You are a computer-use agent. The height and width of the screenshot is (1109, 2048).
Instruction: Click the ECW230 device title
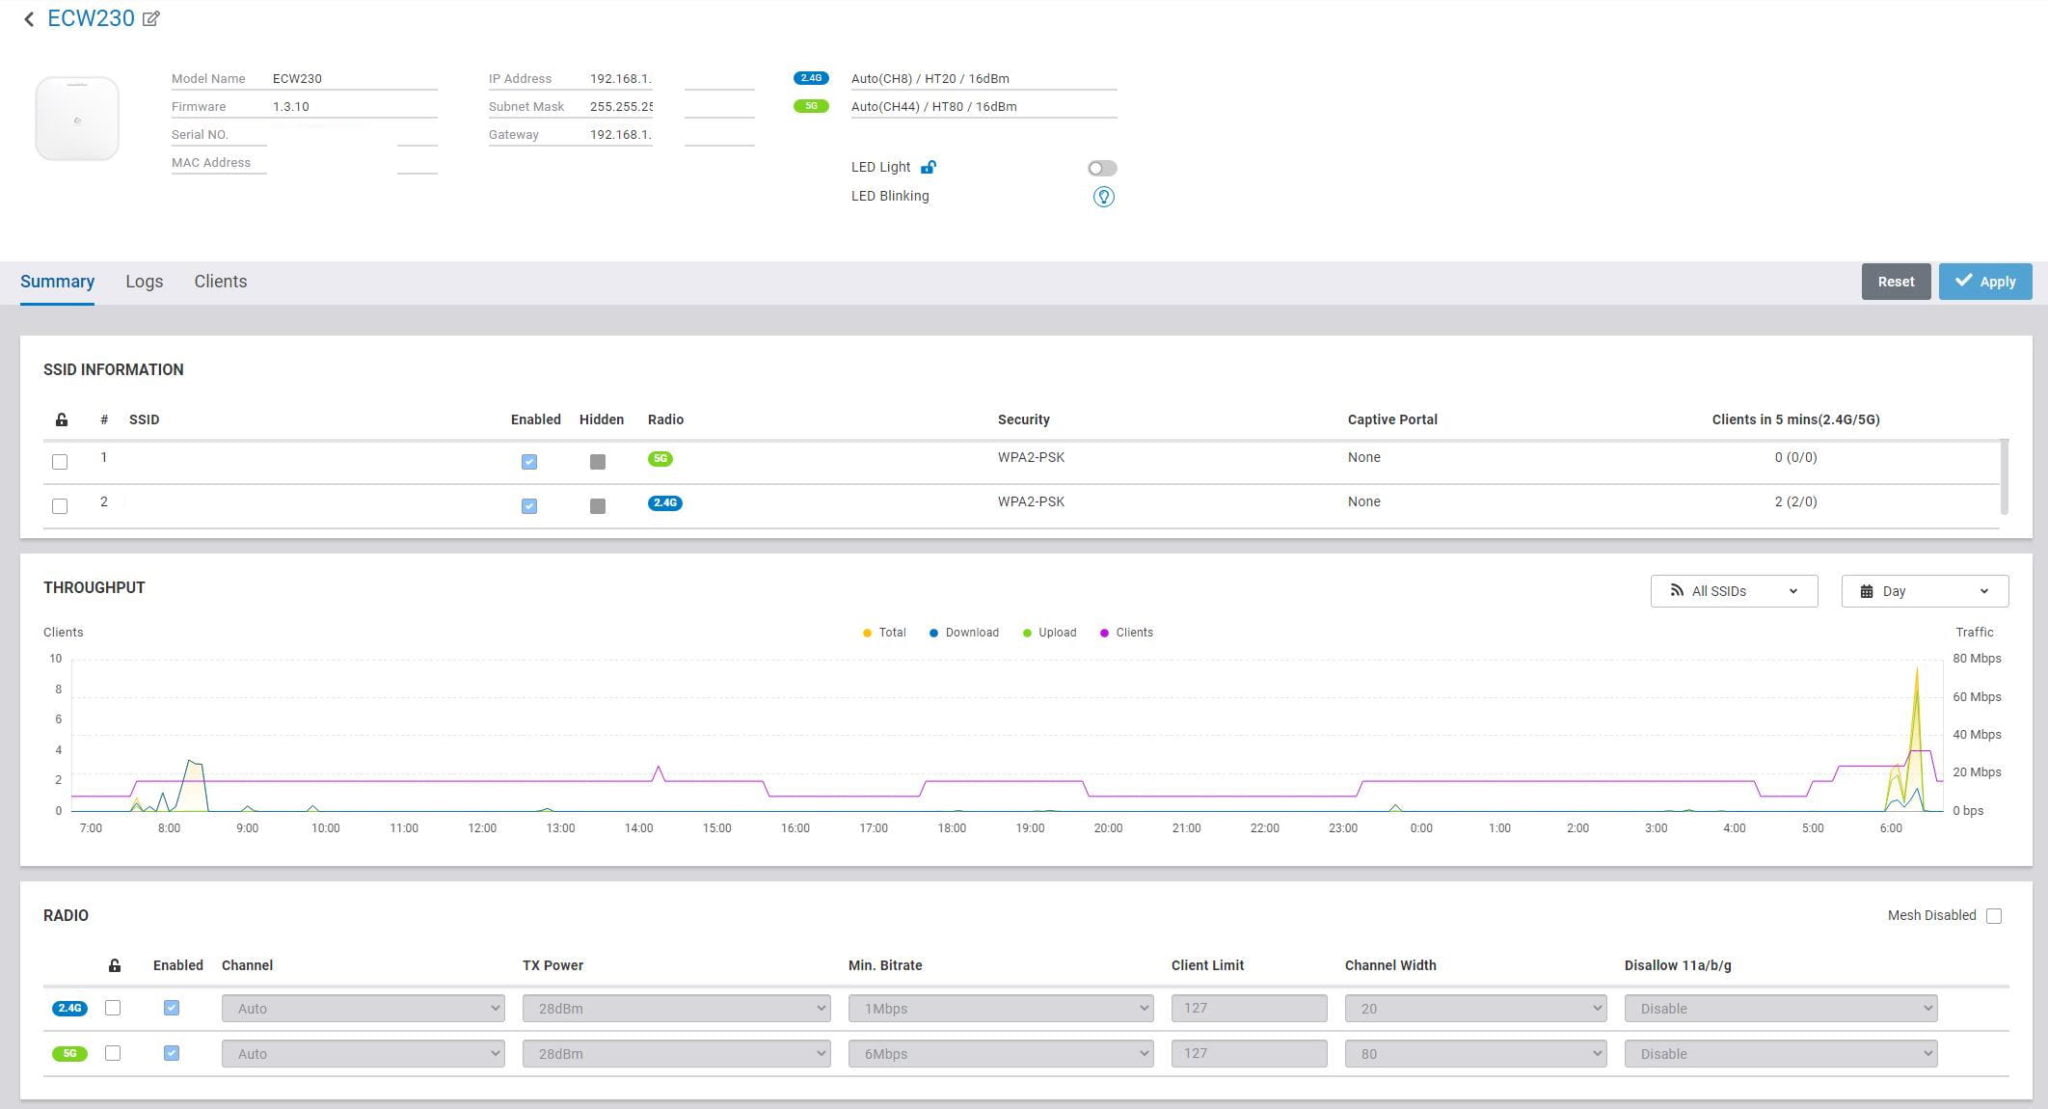(x=91, y=18)
